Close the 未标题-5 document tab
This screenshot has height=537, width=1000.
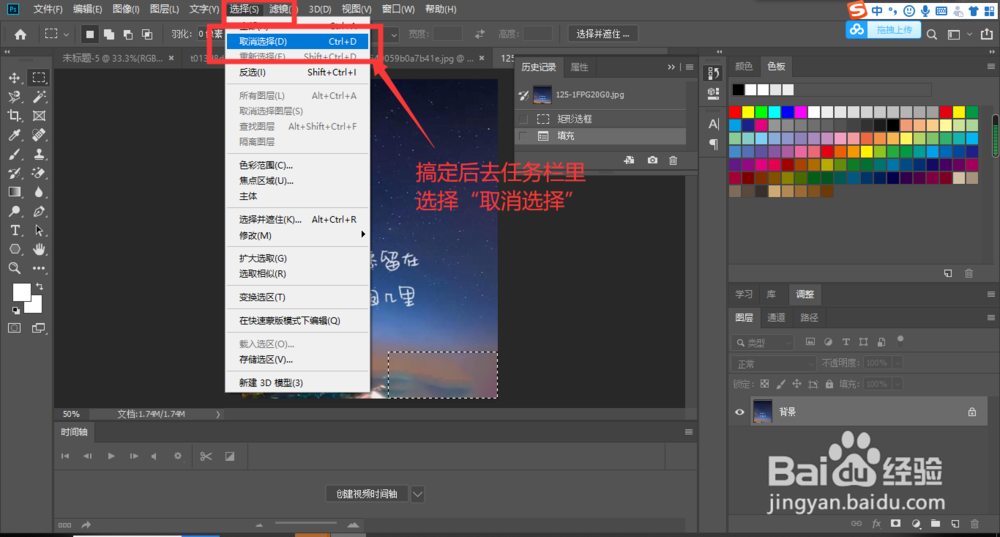[x=171, y=58]
